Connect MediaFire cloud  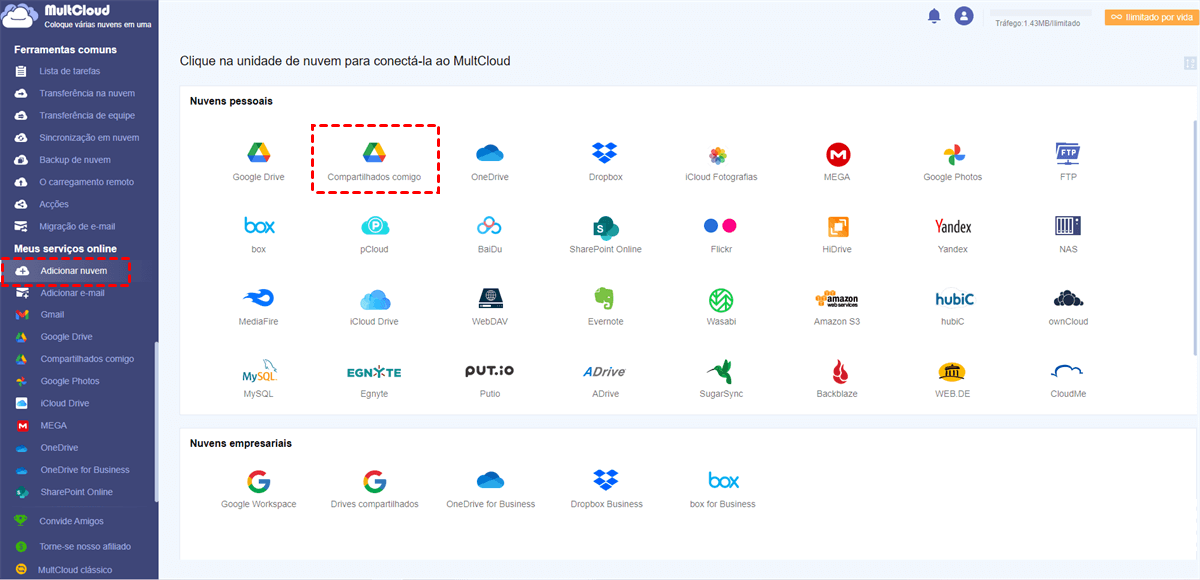coord(259,306)
